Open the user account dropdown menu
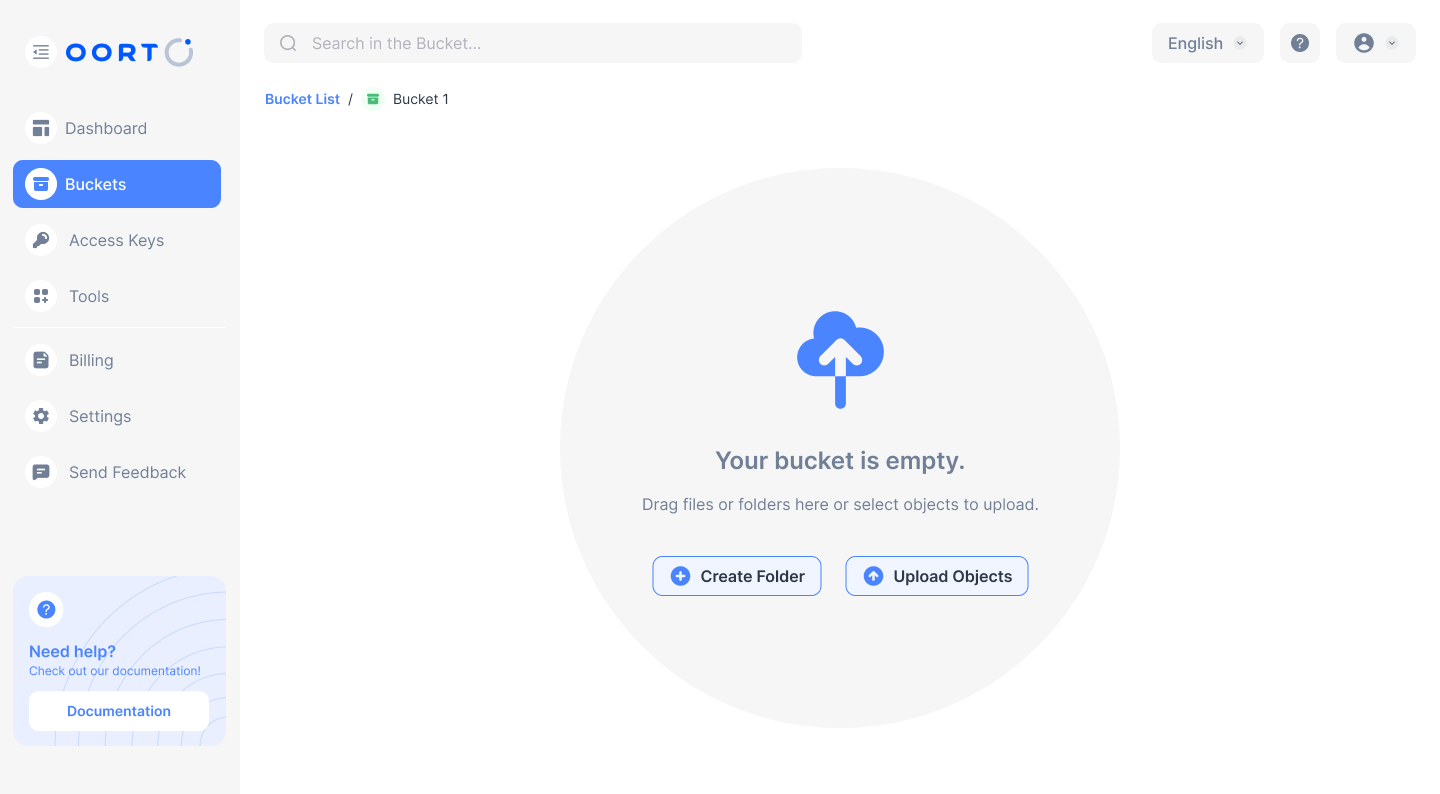Viewport: 1440px width, 794px height. click(1375, 43)
